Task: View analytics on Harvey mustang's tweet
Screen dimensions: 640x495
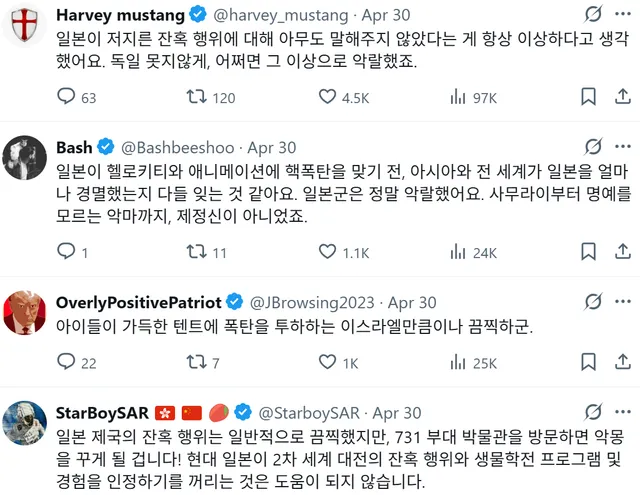Action: (460, 97)
